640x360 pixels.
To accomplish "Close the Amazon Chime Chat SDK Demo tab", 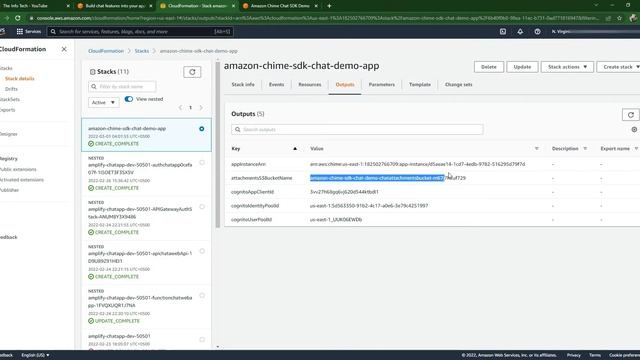I will pos(316,6).
